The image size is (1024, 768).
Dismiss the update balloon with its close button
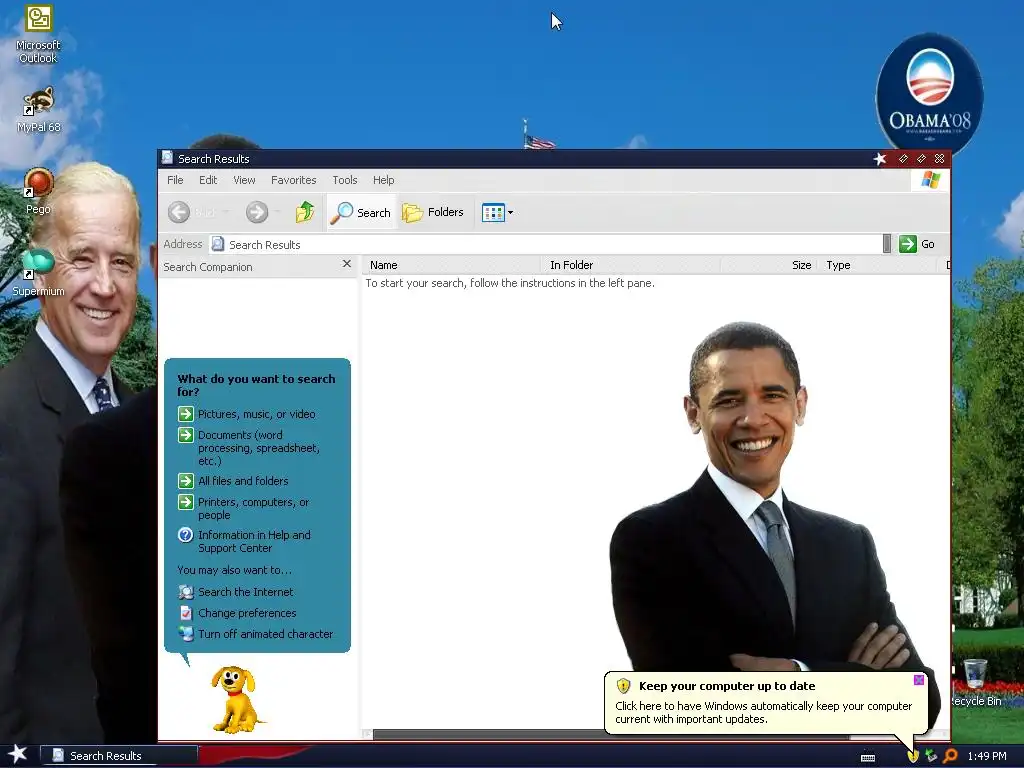click(918, 680)
